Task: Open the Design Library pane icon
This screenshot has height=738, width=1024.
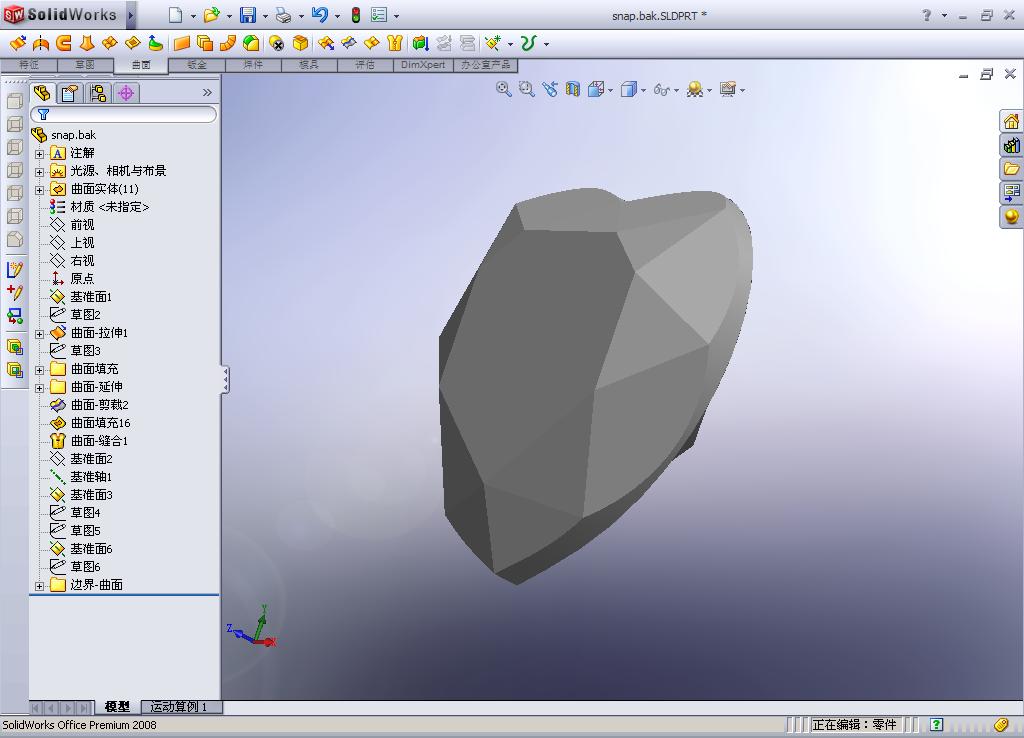Action: click(1011, 145)
